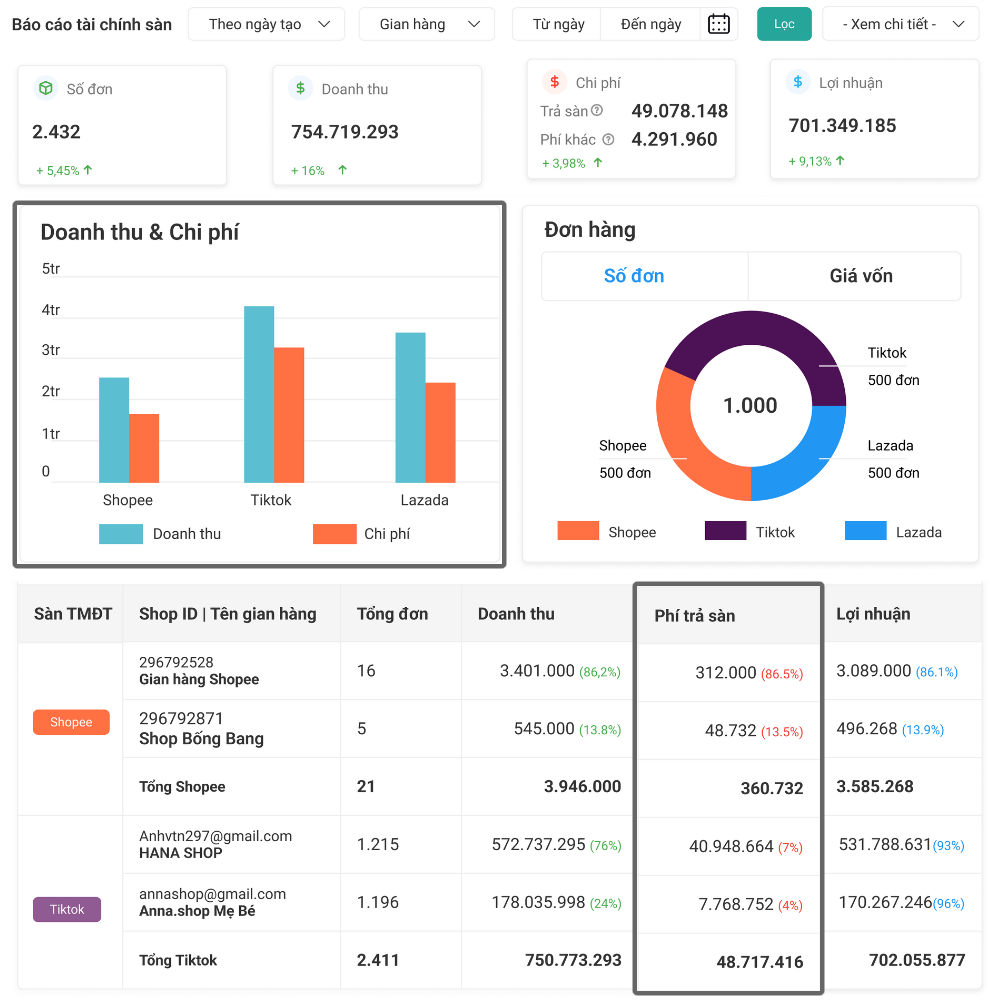Viewport: 1000px width, 1000px height.
Task: Click the red Chi phí dollar icon
Action: [554, 82]
